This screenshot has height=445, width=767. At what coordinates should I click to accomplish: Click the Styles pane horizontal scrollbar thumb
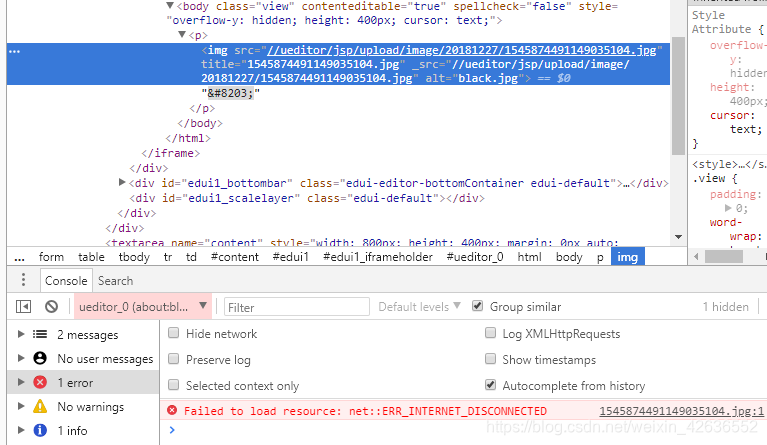(x=723, y=256)
